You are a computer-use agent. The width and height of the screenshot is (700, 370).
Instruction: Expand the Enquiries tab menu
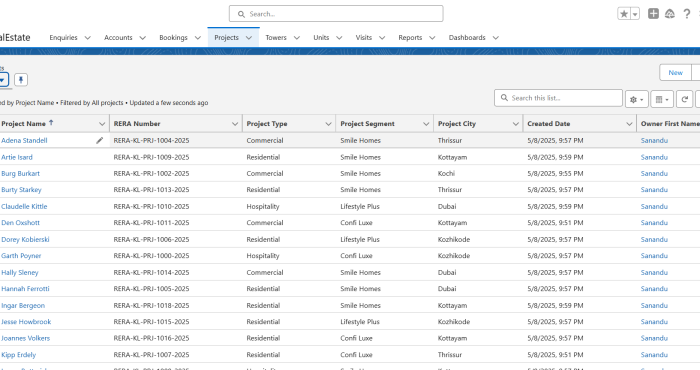tap(88, 38)
